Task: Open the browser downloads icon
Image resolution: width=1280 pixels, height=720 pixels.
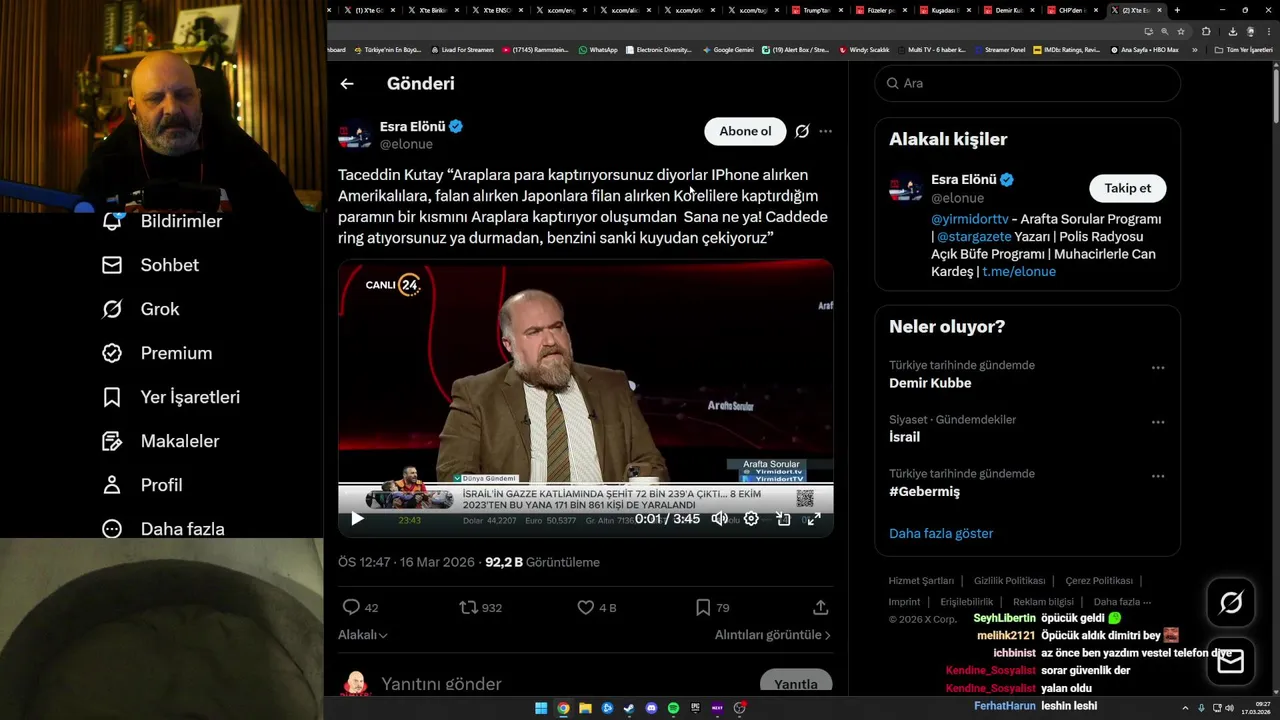Action: click(x=1232, y=31)
